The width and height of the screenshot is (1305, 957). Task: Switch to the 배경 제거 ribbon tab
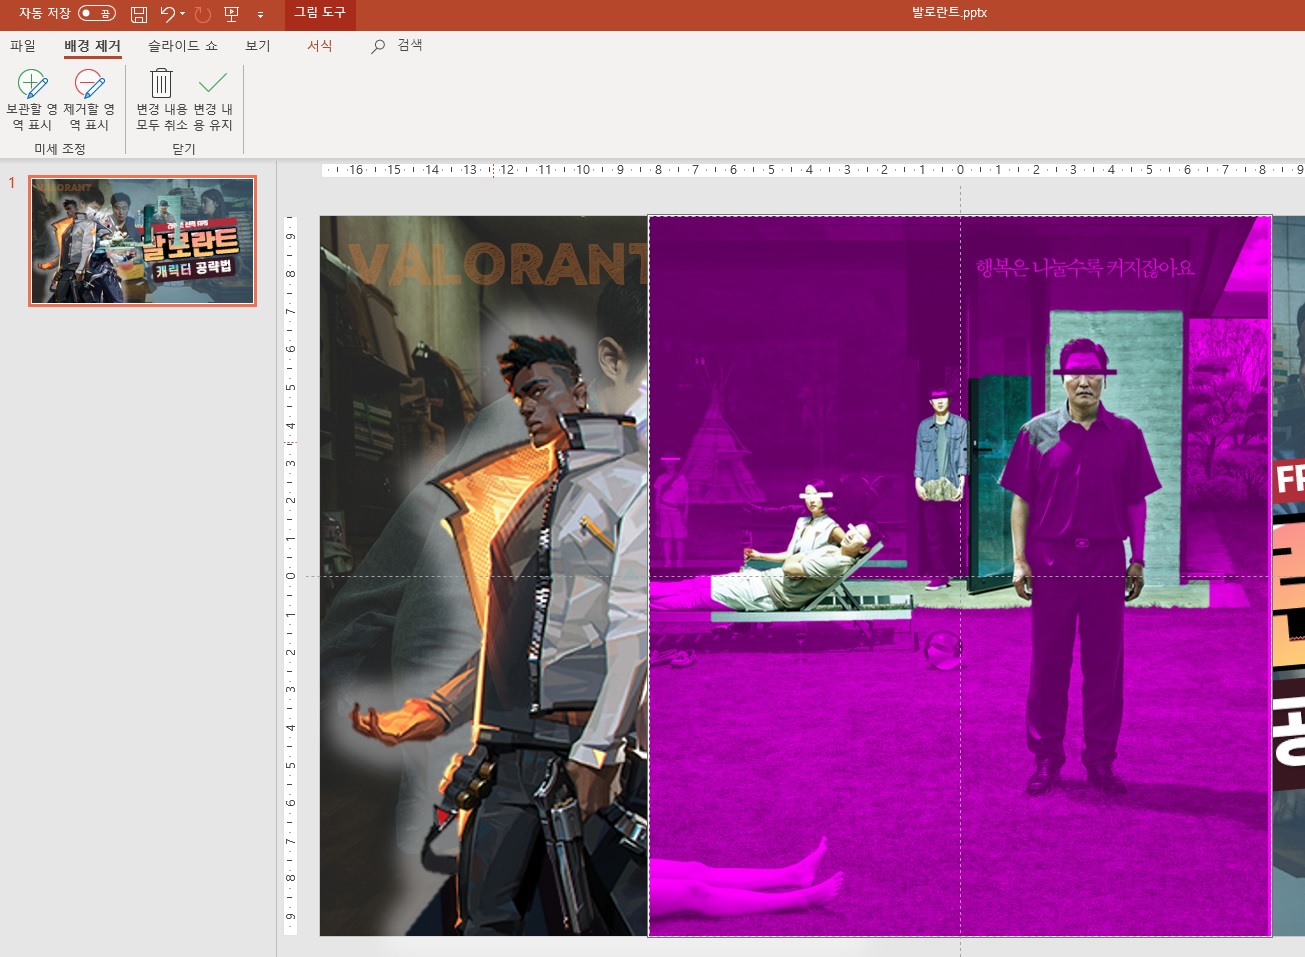93,46
